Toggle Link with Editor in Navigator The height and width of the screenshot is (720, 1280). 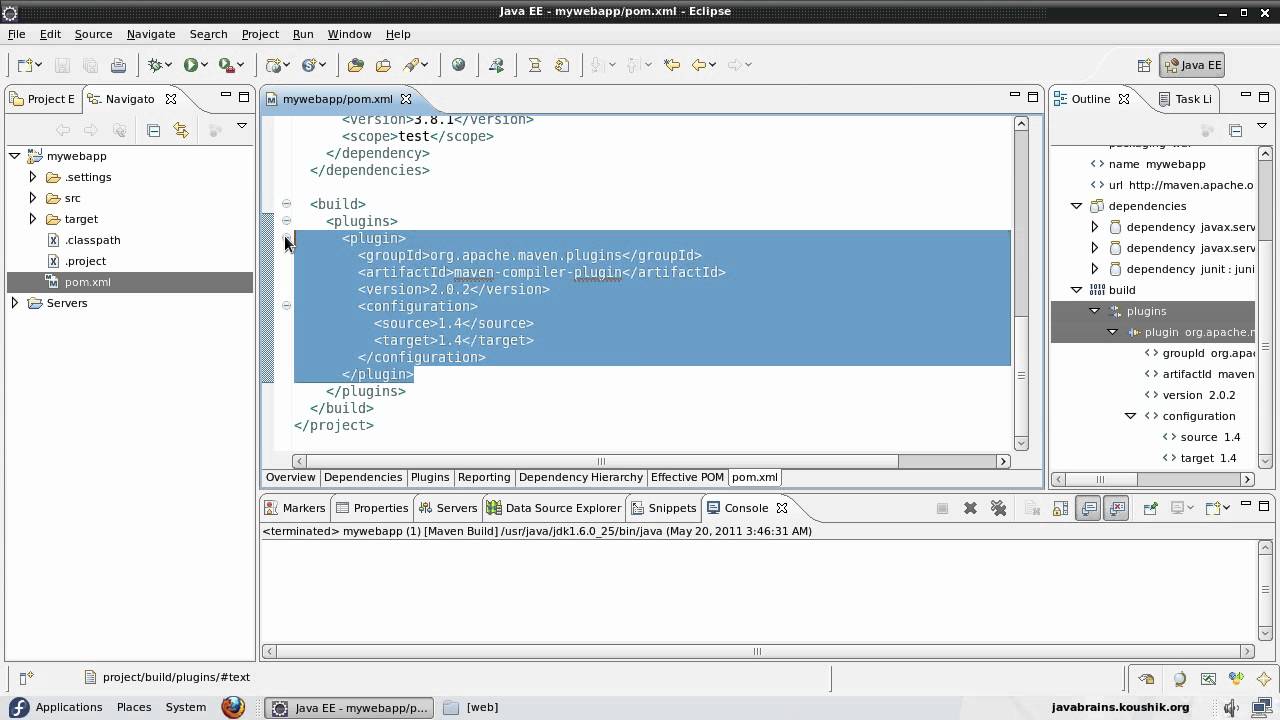coord(181,130)
